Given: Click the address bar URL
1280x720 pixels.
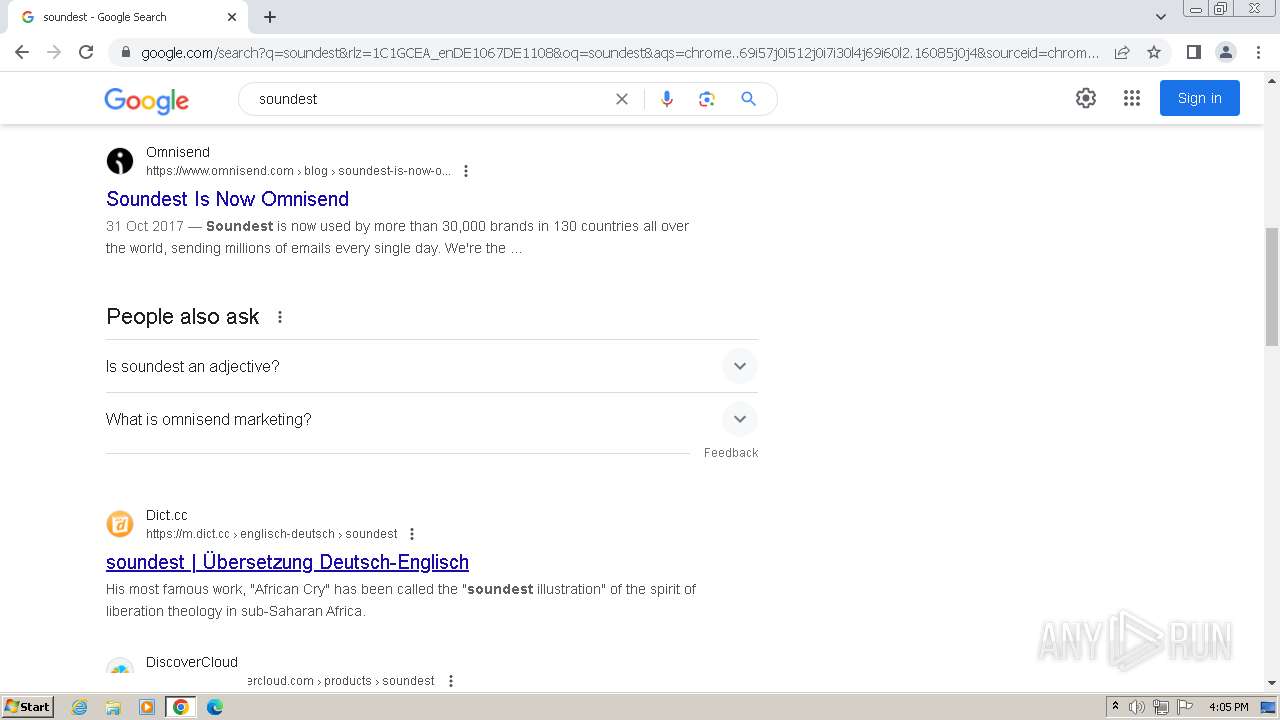Looking at the screenshot, I should (x=620, y=53).
